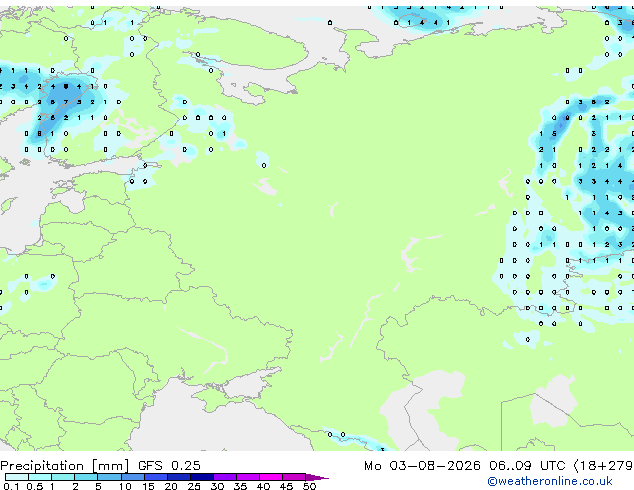This screenshot has width=634, height=490.
Task: Select the 0.5 mm legend color swatch
Action: pos(40,477)
